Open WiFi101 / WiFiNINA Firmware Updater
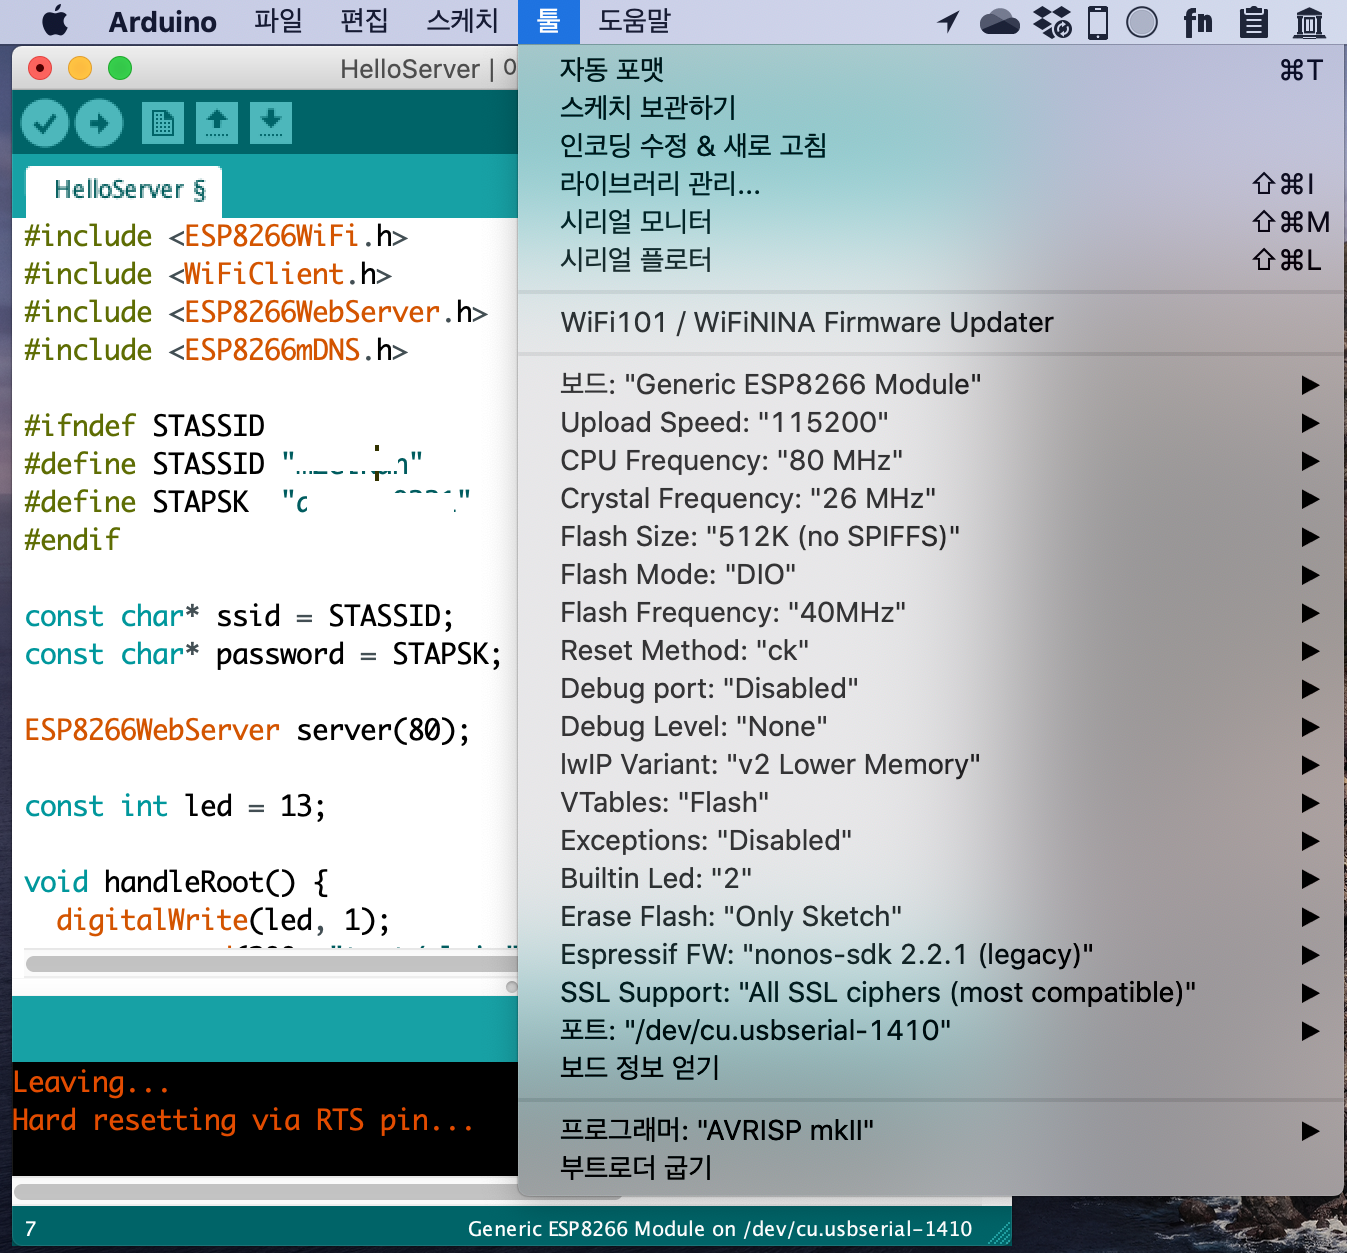 (931, 323)
